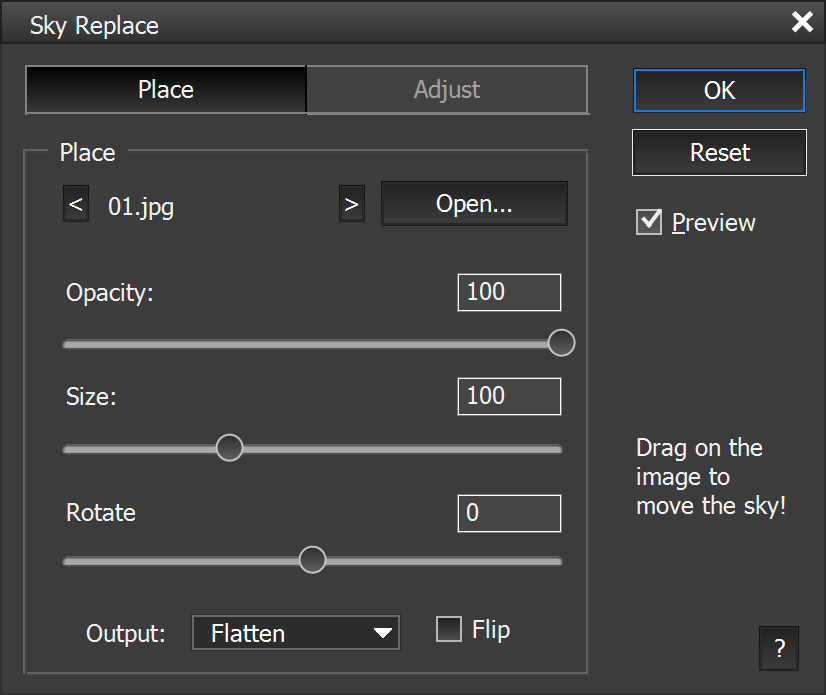Open help with question mark button
The width and height of the screenshot is (826, 695).
pos(779,649)
